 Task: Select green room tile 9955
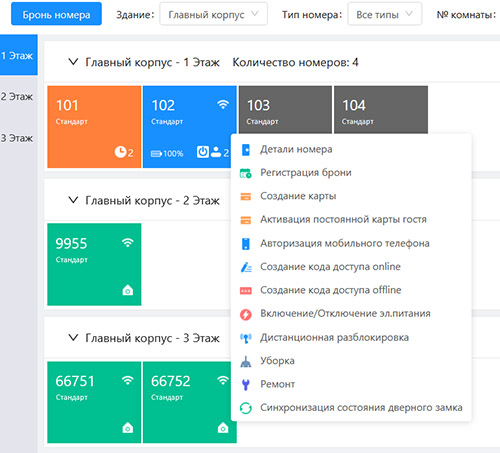[94, 264]
